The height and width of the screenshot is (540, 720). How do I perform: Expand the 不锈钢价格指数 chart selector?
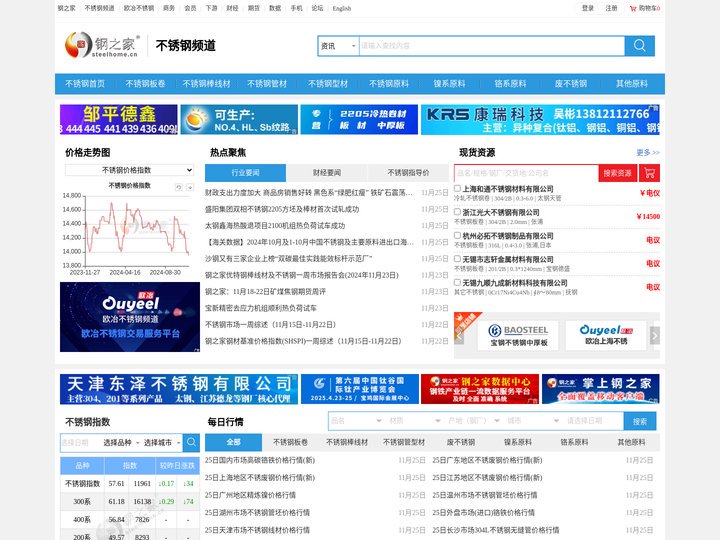[x=129, y=170]
